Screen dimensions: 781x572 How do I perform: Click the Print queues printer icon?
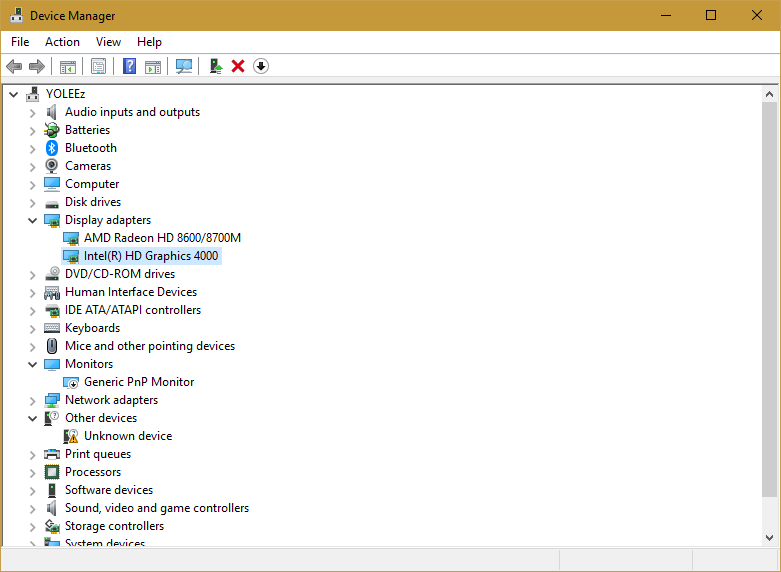pyautogui.click(x=52, y=454)
